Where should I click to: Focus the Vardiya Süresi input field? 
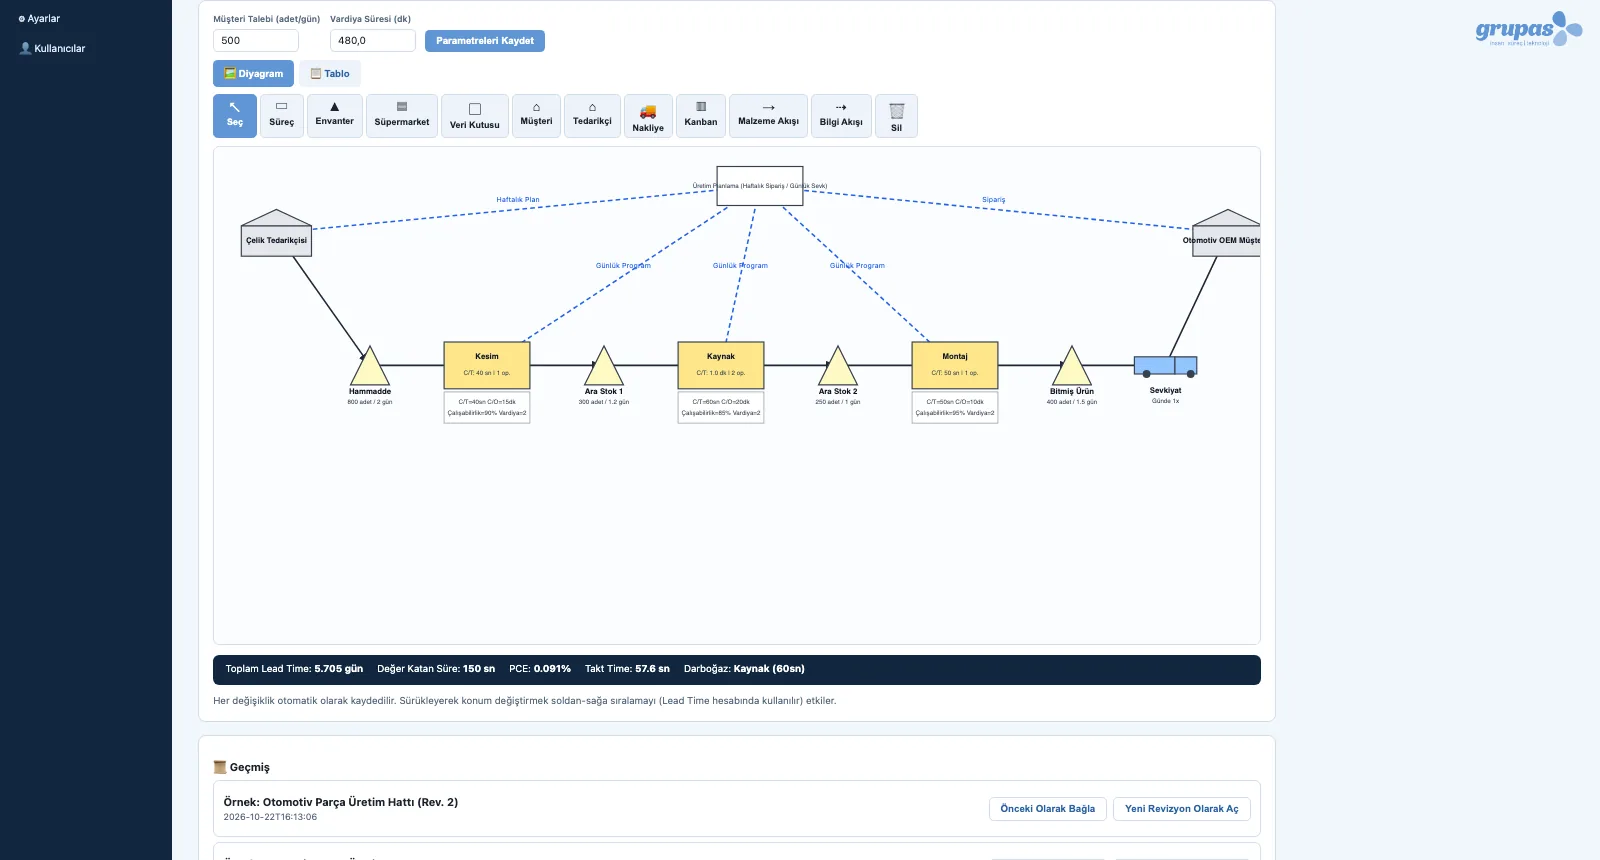373,41
